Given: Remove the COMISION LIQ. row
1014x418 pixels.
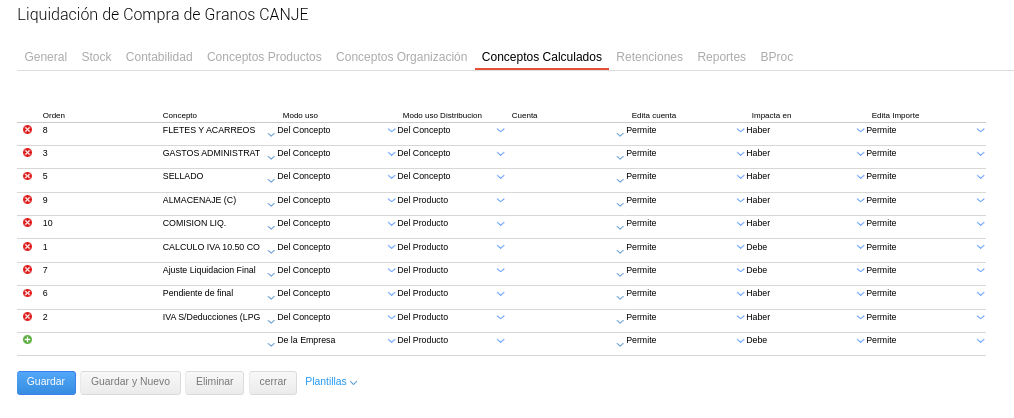Looking at the screenshot, I should 27,223.
